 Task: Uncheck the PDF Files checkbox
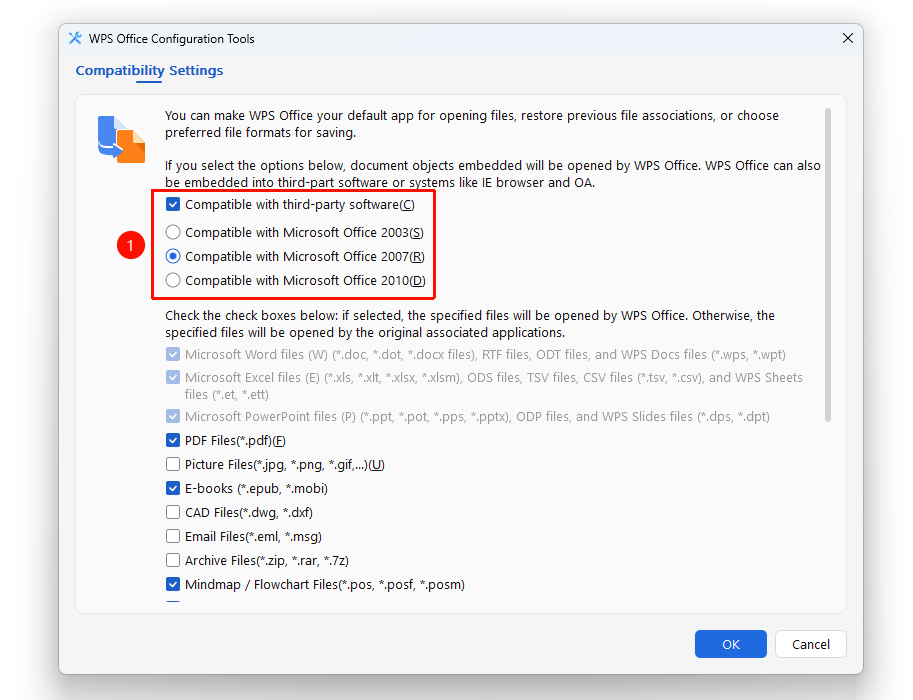(173, 440)
